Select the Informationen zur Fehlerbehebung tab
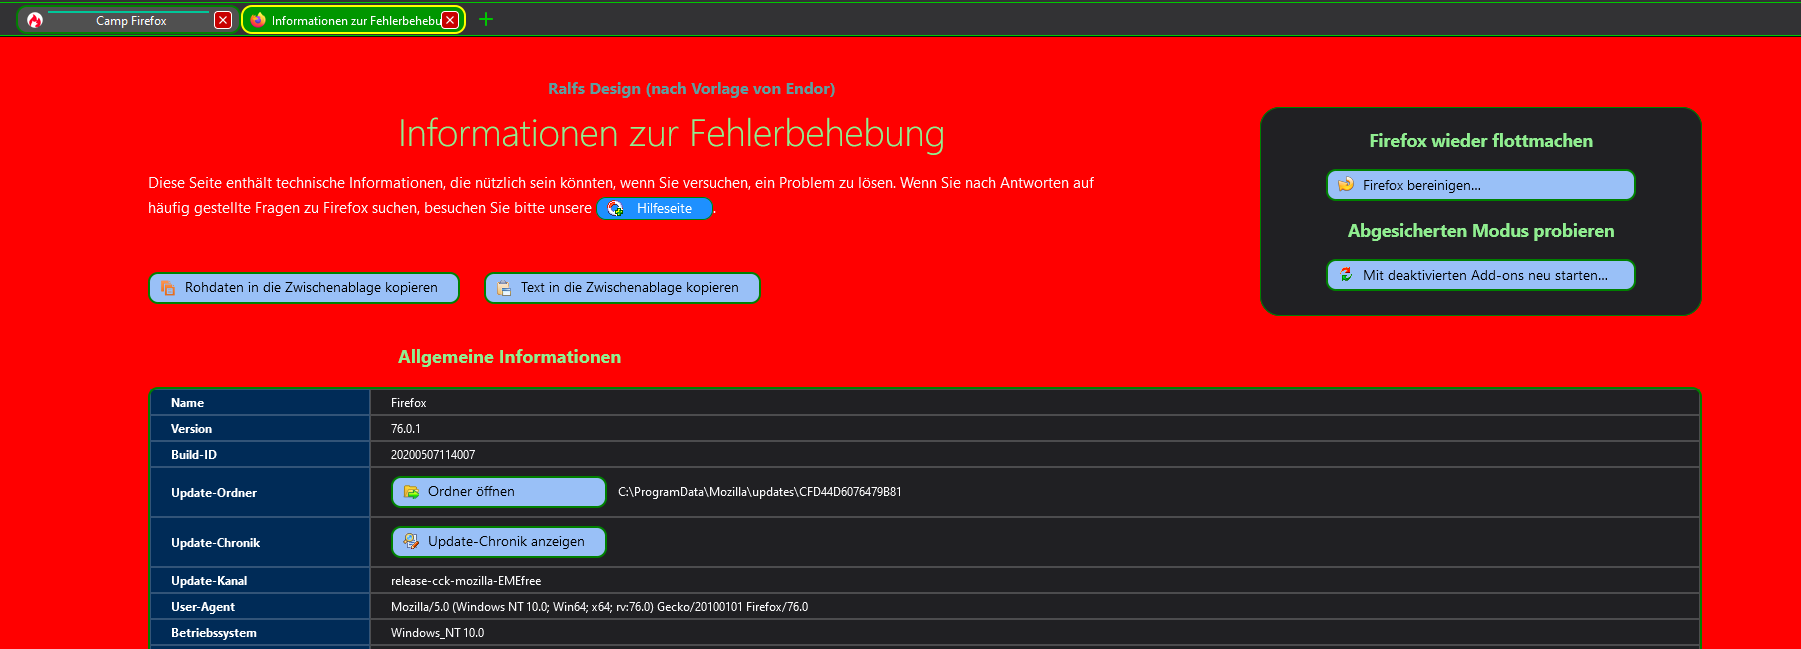This screenshot has width=1801, height=649. tap(352, 20)
